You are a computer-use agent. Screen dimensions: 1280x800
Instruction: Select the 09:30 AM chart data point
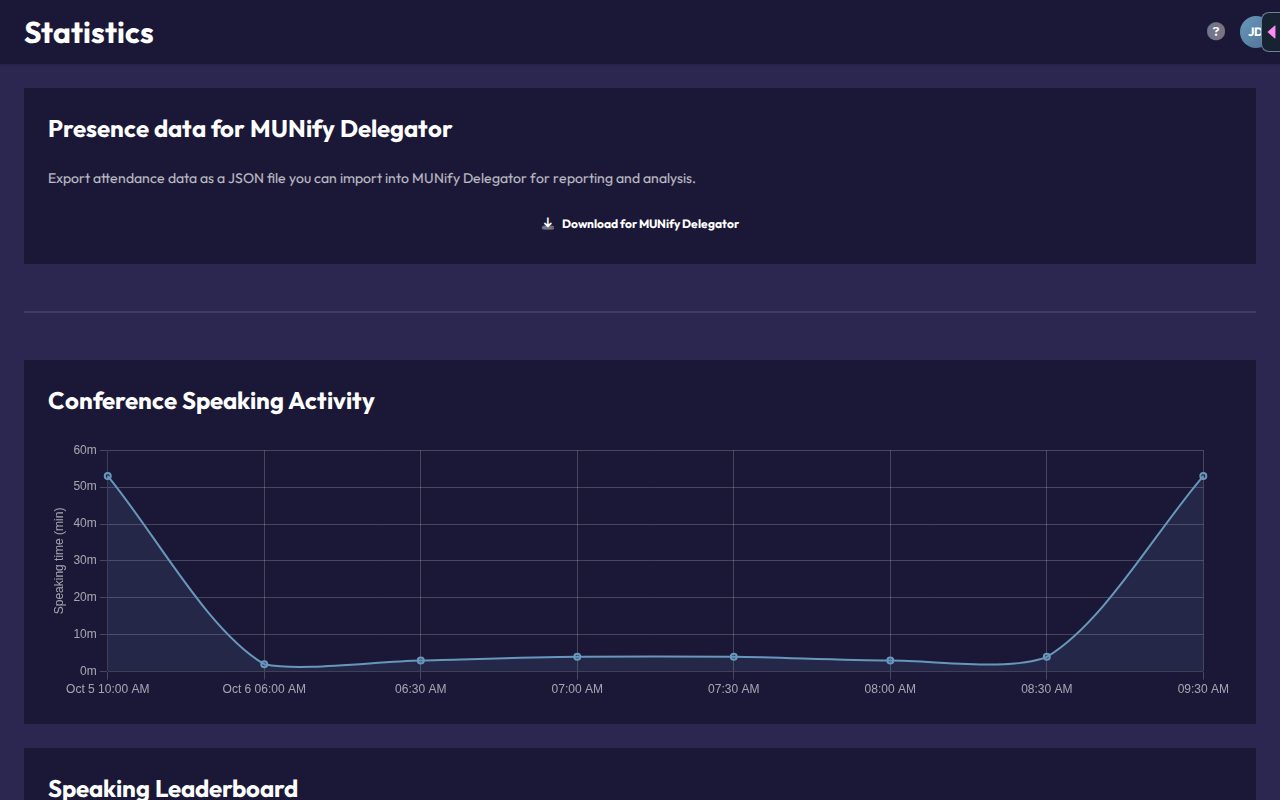coord(1203,476)
